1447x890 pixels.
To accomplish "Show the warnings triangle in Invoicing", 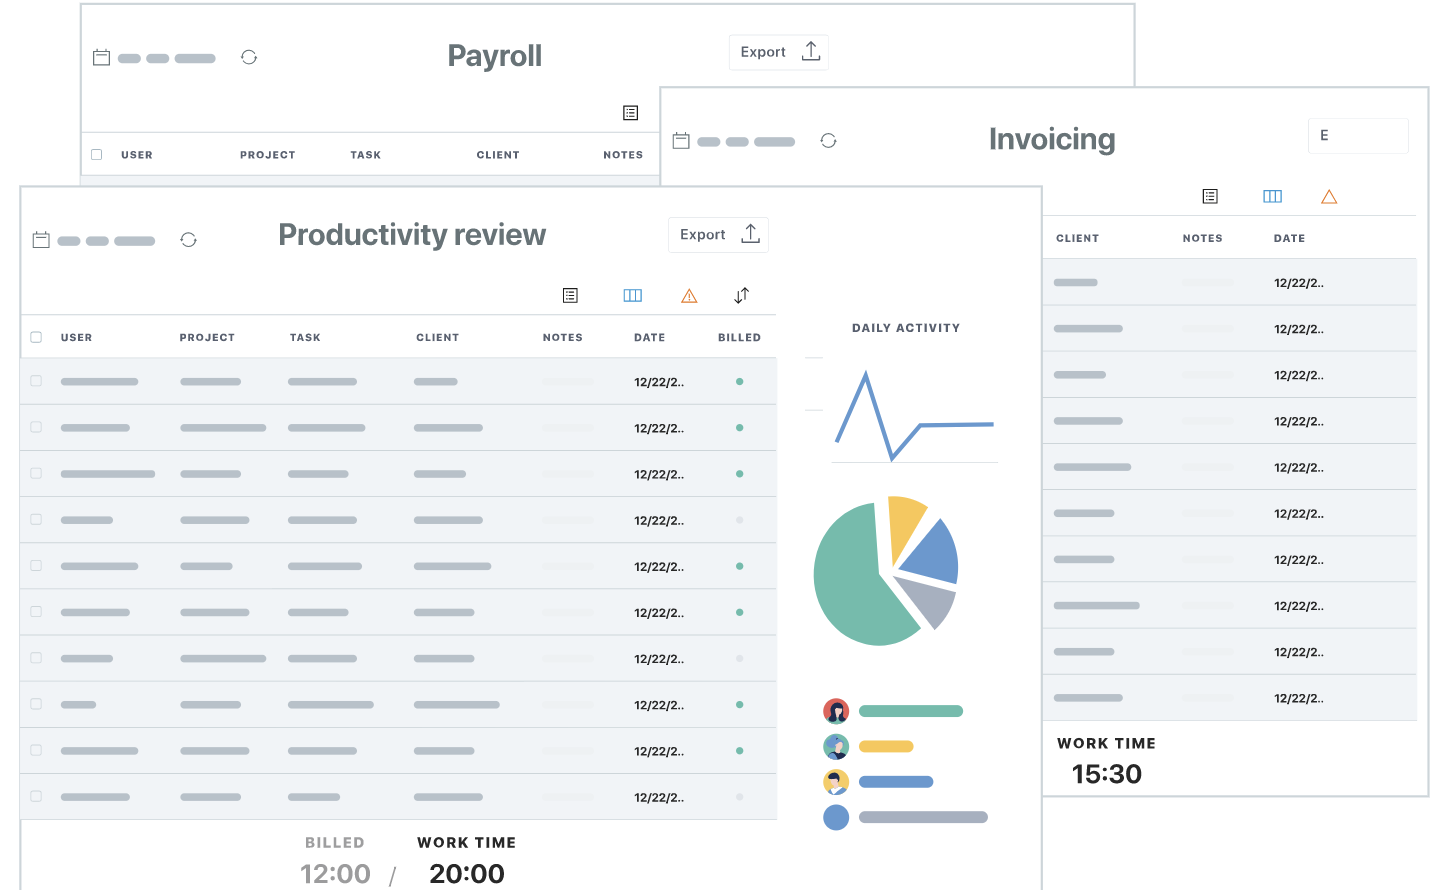I will point(1329,196).
